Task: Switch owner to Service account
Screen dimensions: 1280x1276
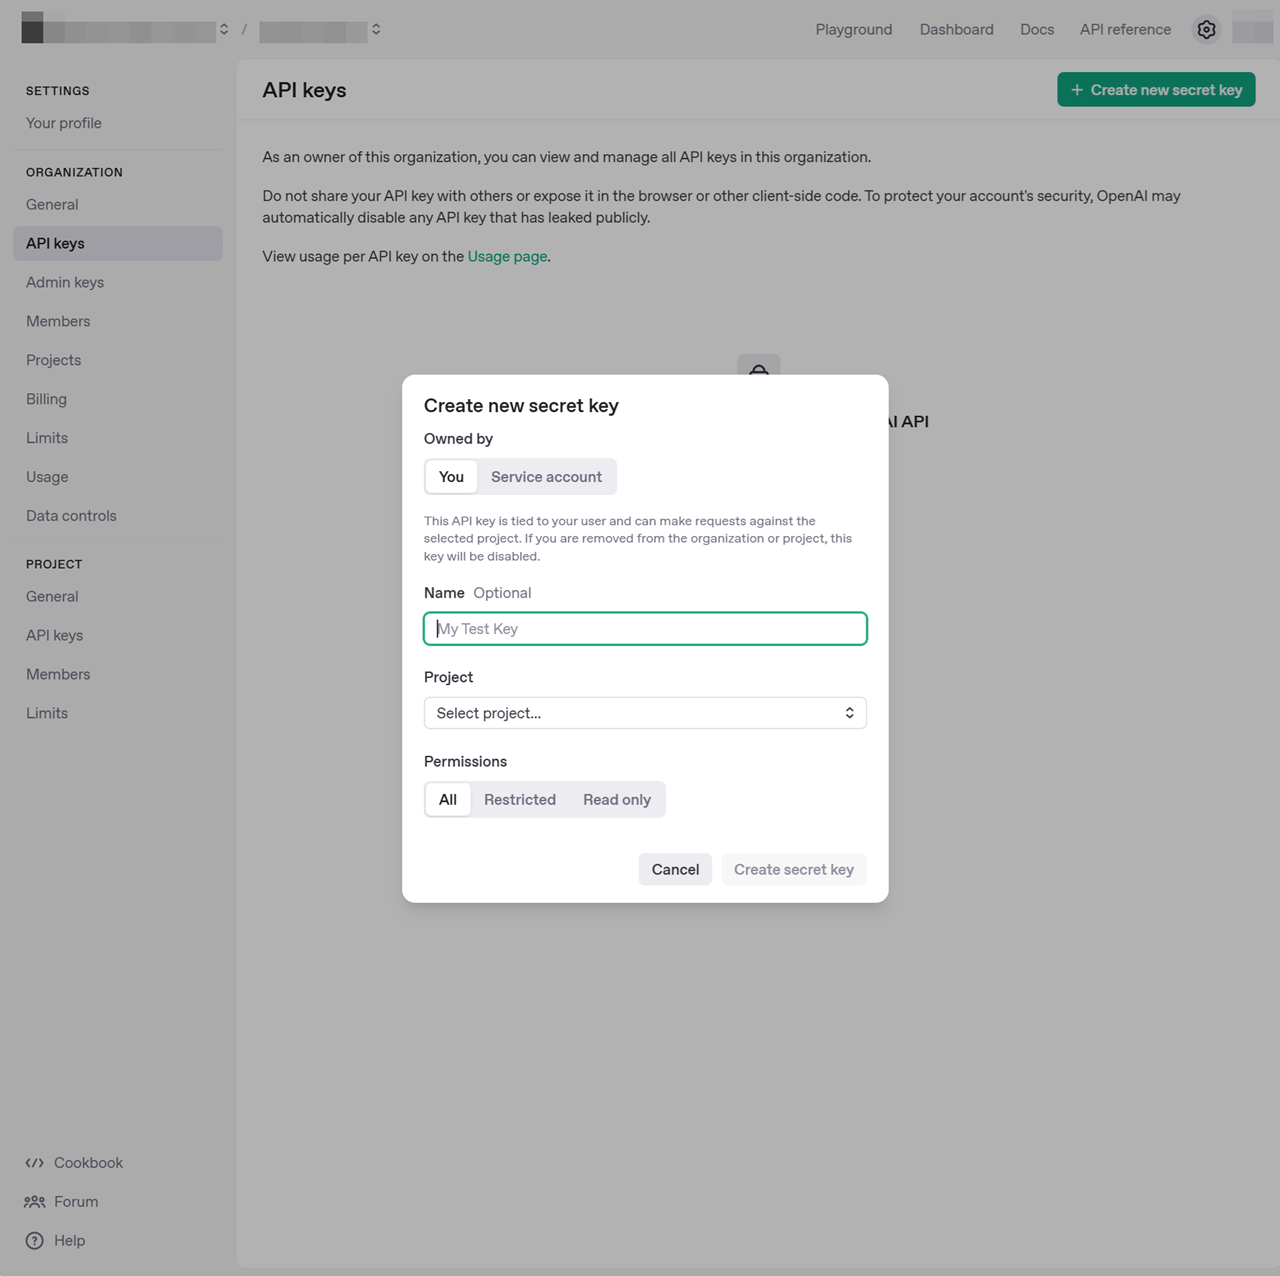Action: [x=546, y=477]
